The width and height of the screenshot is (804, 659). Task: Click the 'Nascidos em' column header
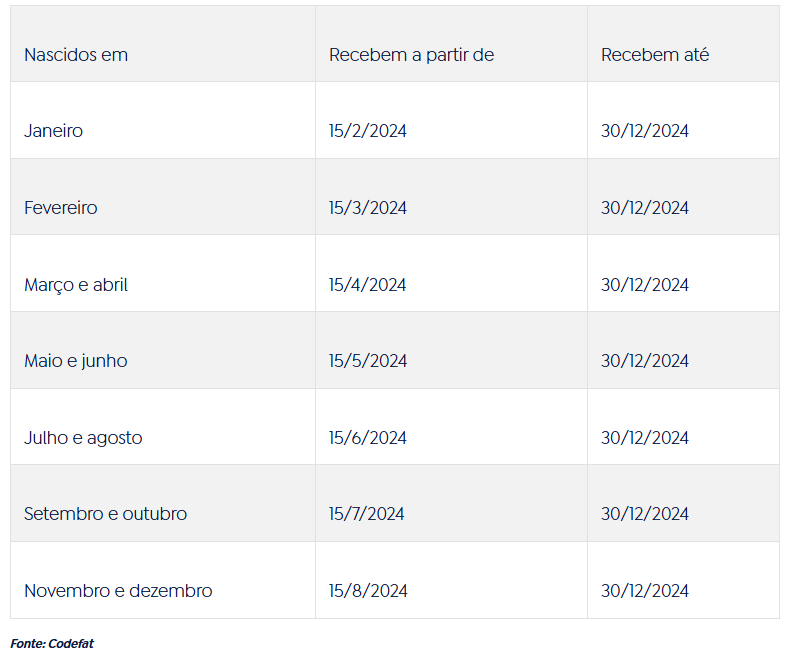click(x=76, y=55)
